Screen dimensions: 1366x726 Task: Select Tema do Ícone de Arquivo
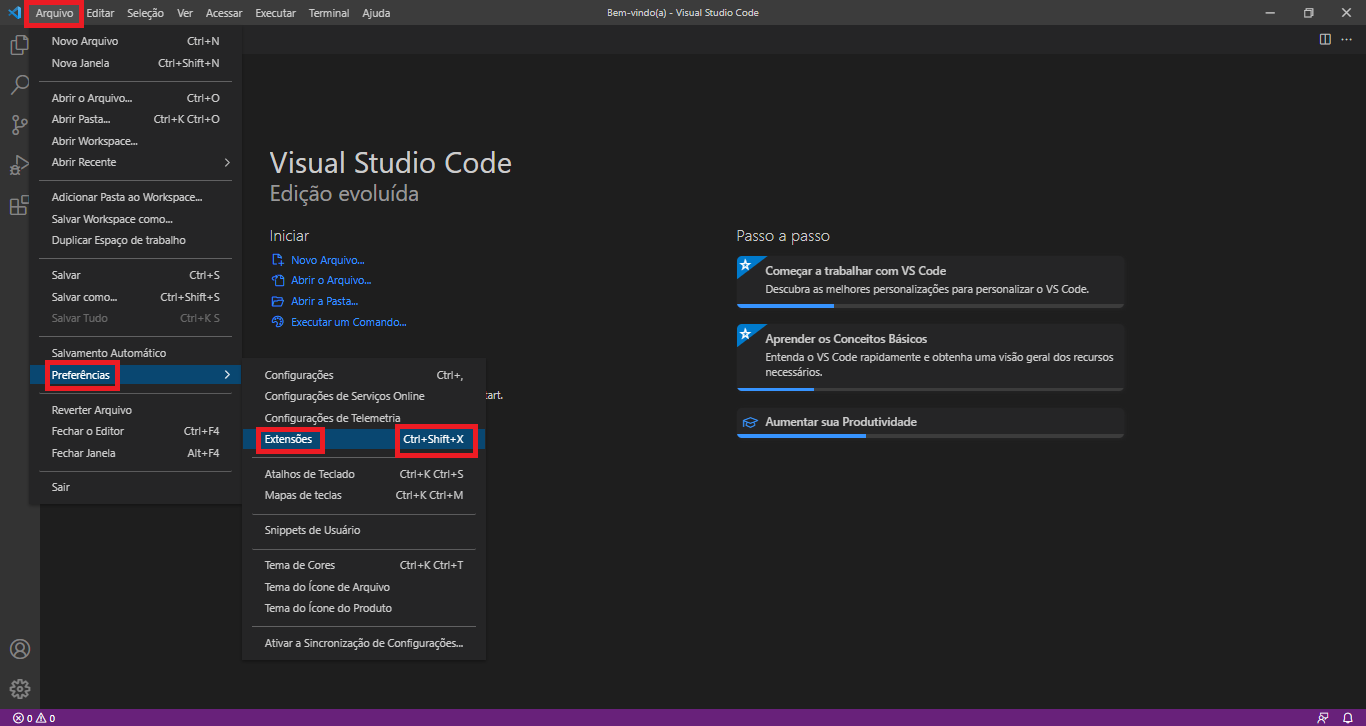(x=364, y=587)
